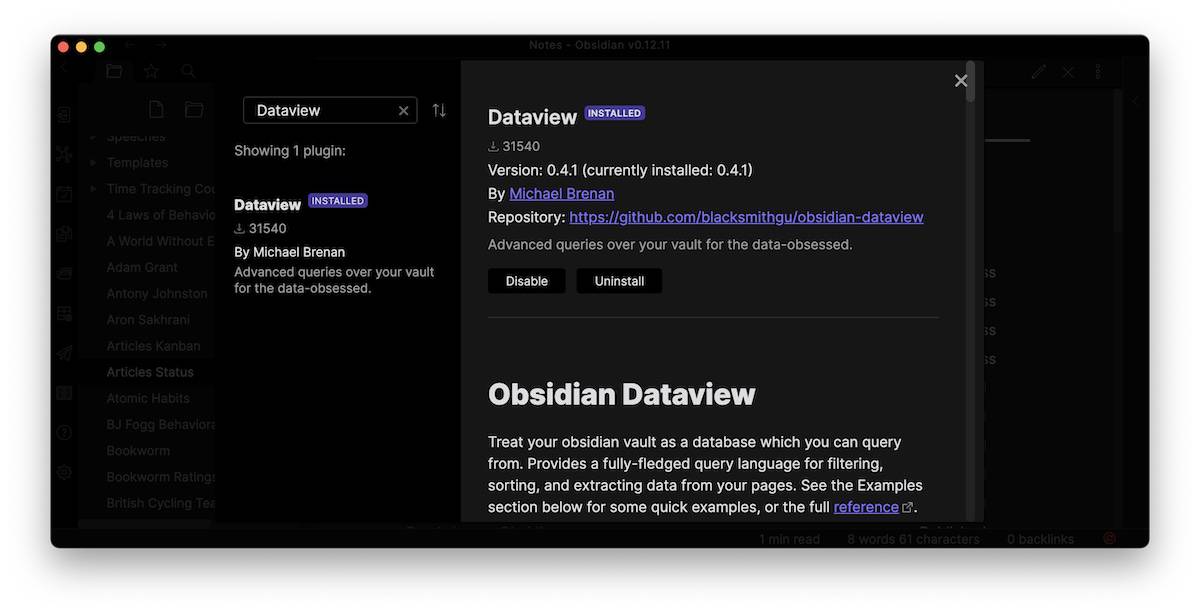Click the 8 words 61 characters status
The width and height of the screenshot is (1200, 615).
913,539
